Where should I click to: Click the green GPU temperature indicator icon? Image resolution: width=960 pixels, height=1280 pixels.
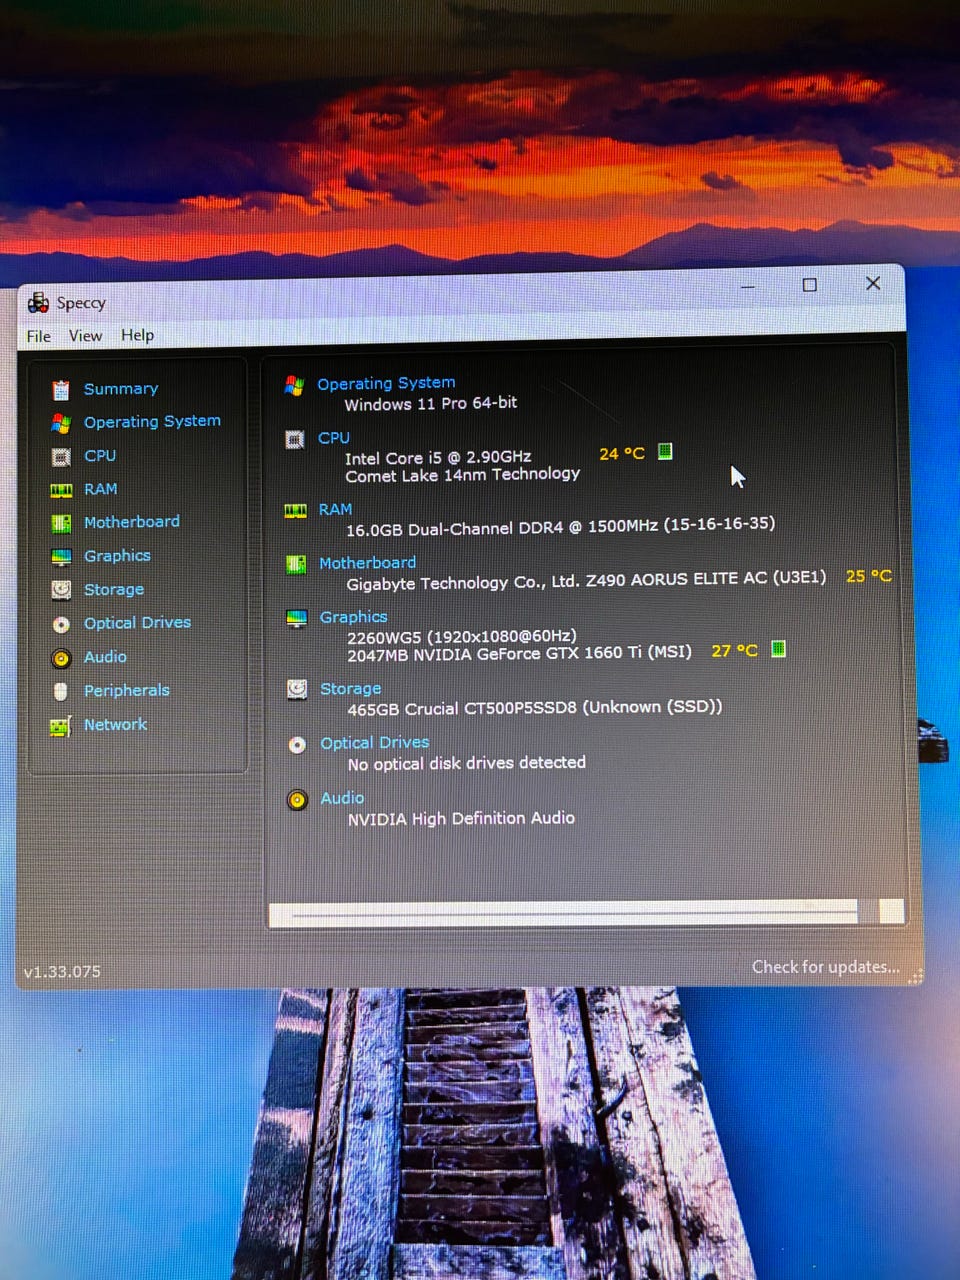tap(778, 648)
